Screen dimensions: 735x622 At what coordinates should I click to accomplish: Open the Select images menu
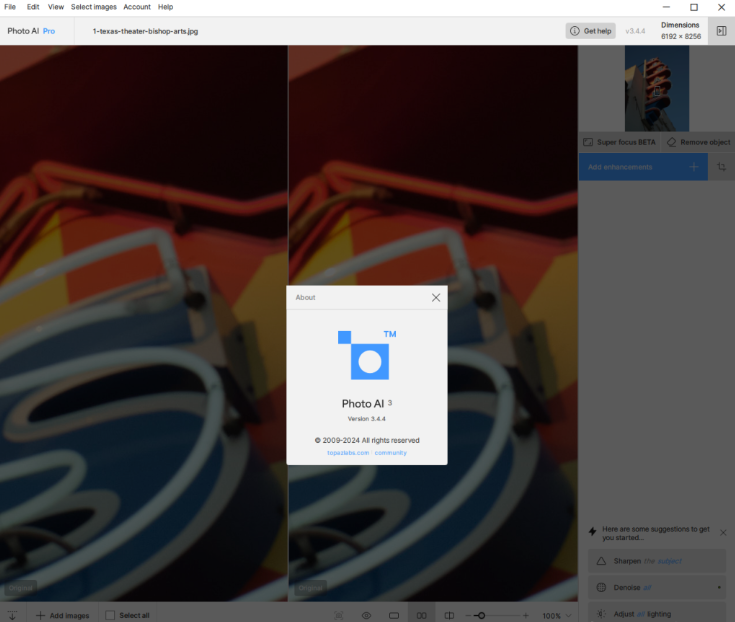point(94,7)
